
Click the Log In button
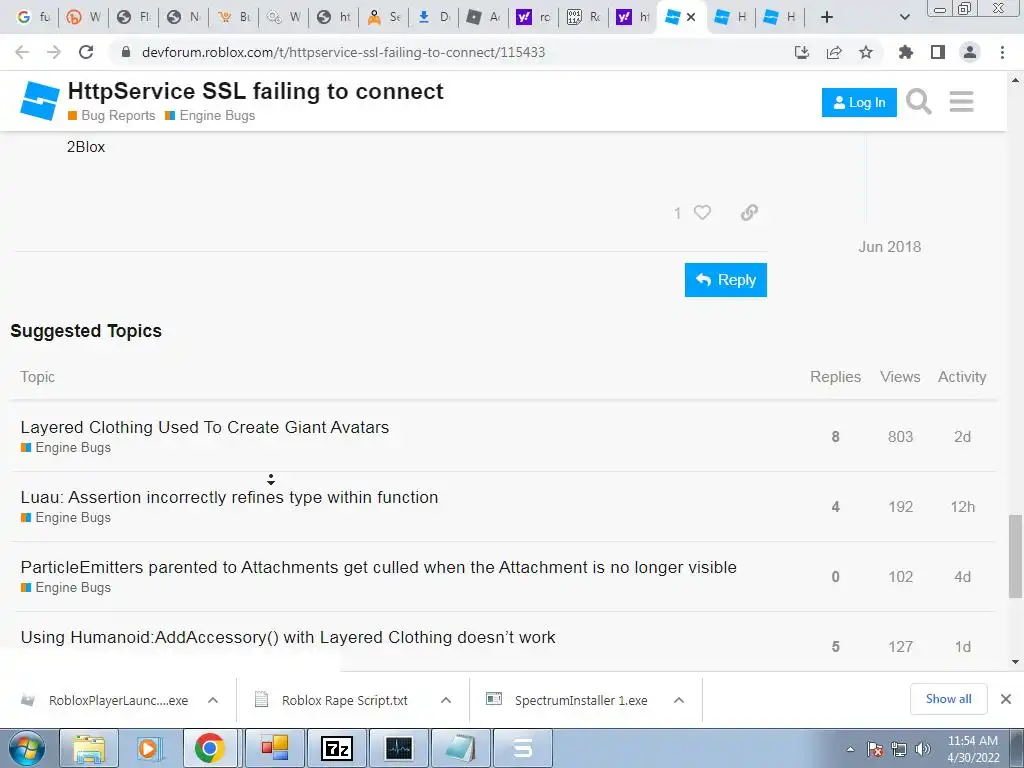click(x=859, y=103)
